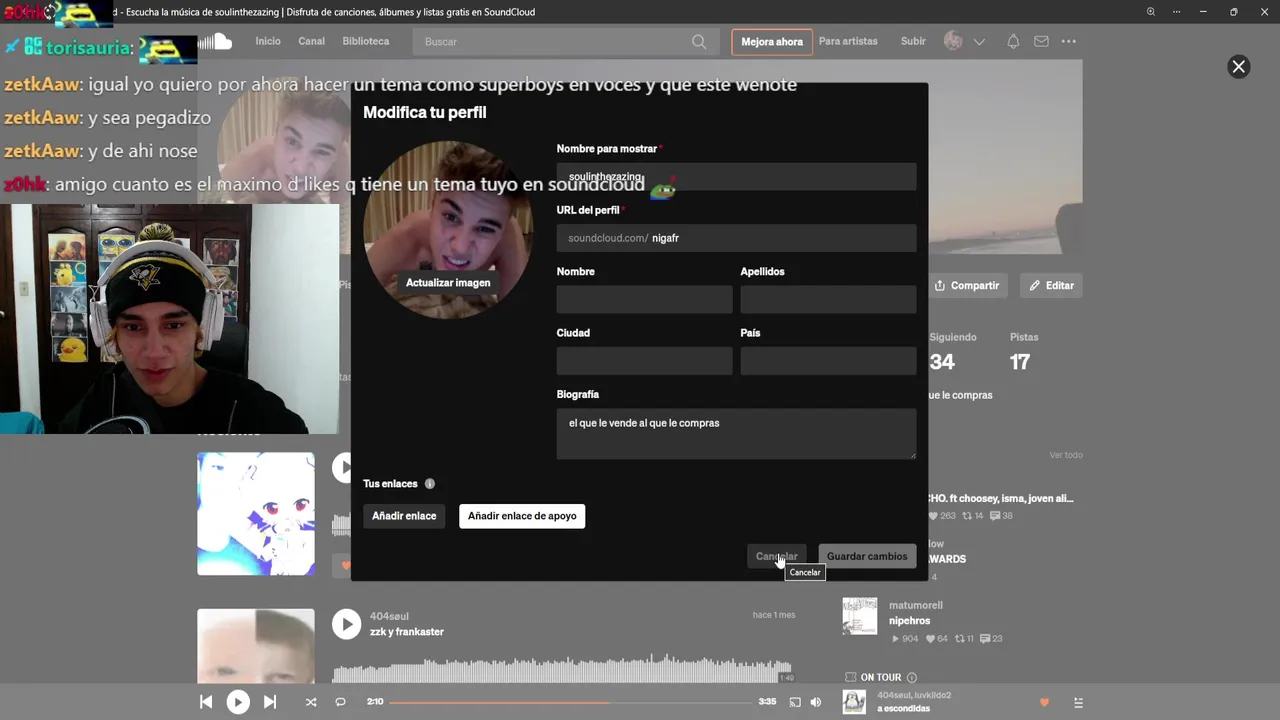
Task: Open the Siguiendo 34 stat
Action: tap(951, 352)
